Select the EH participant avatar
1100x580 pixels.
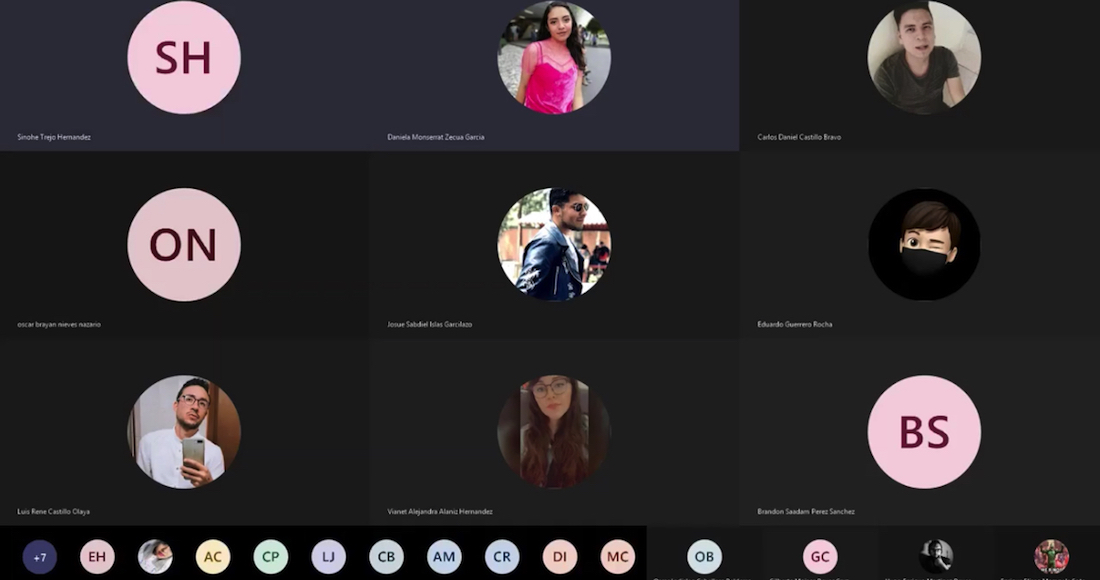point(97,557)
